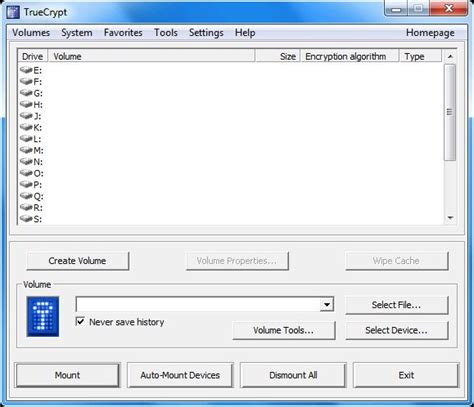Select drive O: icon in list
The width and height of the screenshot is (474, 407).
tap(26, 173)
